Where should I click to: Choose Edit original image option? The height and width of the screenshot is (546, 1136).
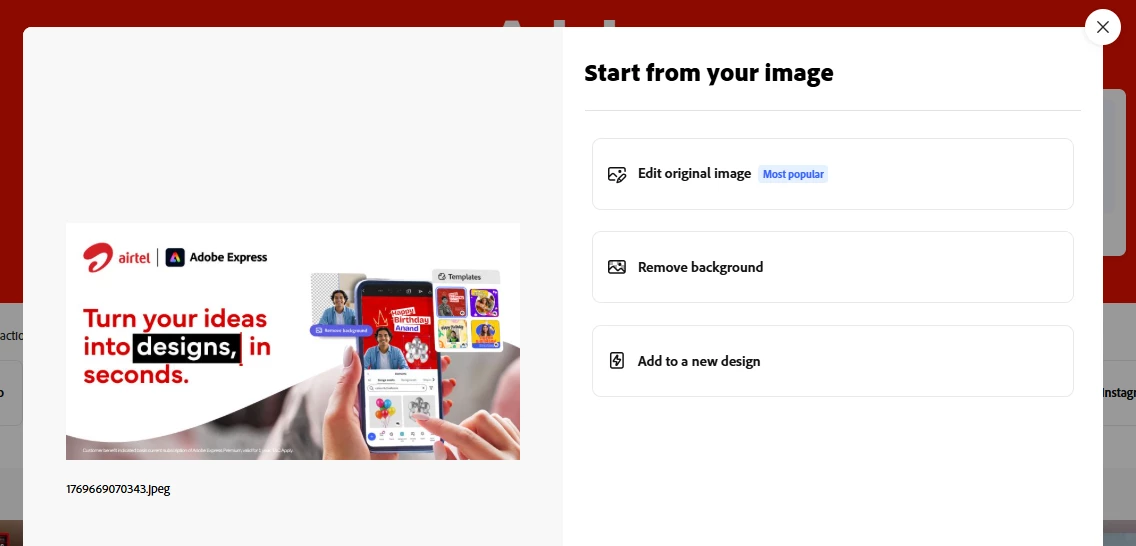coord(832,174)
